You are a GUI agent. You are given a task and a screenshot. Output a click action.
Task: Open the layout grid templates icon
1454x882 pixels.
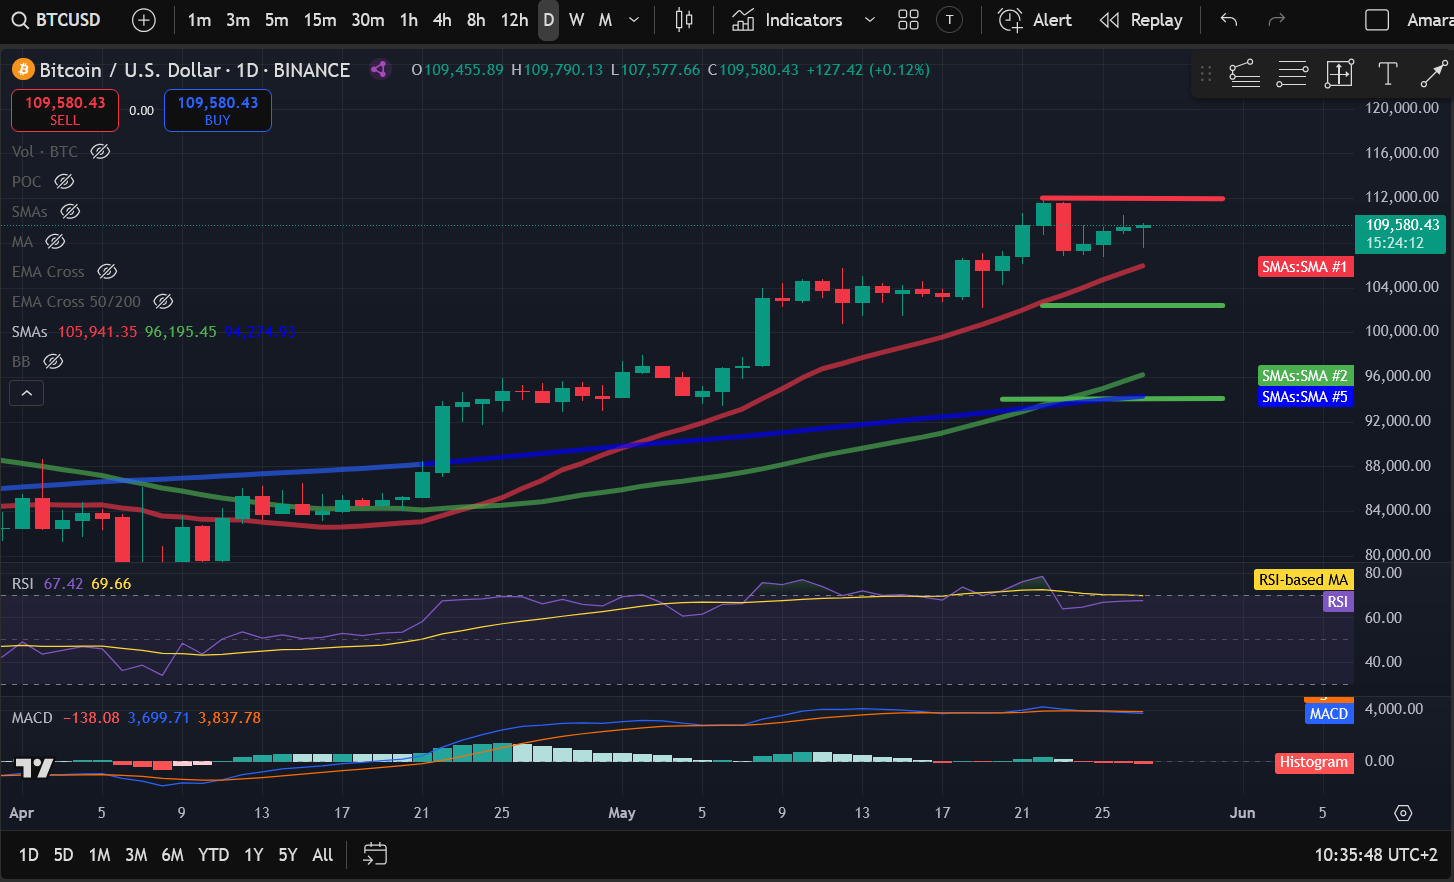pyautogui.click(x=908, y=20)
